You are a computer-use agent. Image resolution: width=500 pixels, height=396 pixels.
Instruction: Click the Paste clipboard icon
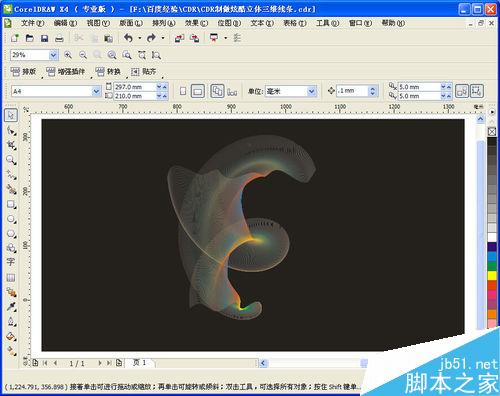[x=108, y=39]
